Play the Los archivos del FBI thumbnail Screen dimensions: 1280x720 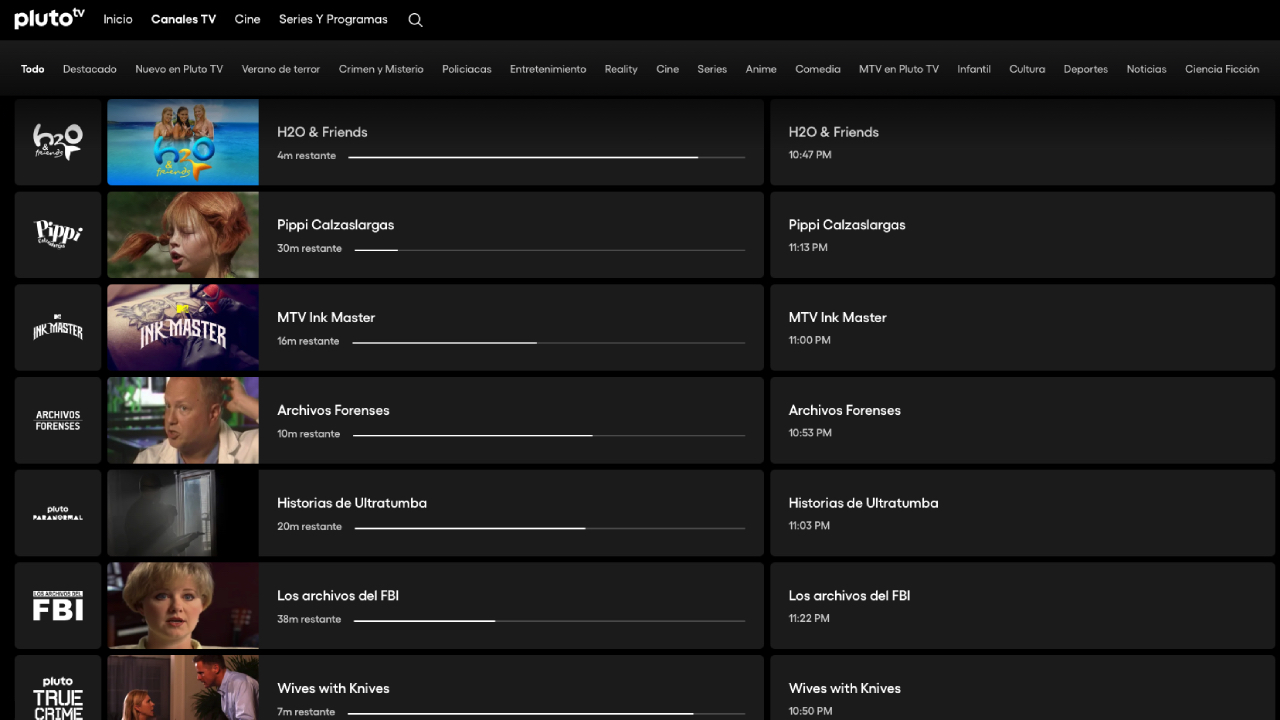183,606
